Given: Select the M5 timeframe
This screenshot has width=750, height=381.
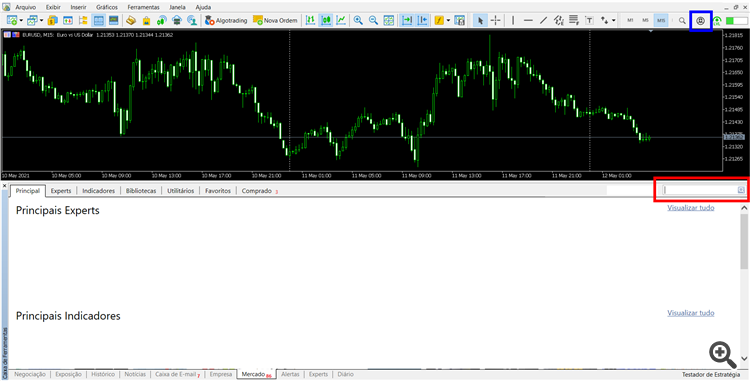Looking at the screenshot, I should point(645,21).
